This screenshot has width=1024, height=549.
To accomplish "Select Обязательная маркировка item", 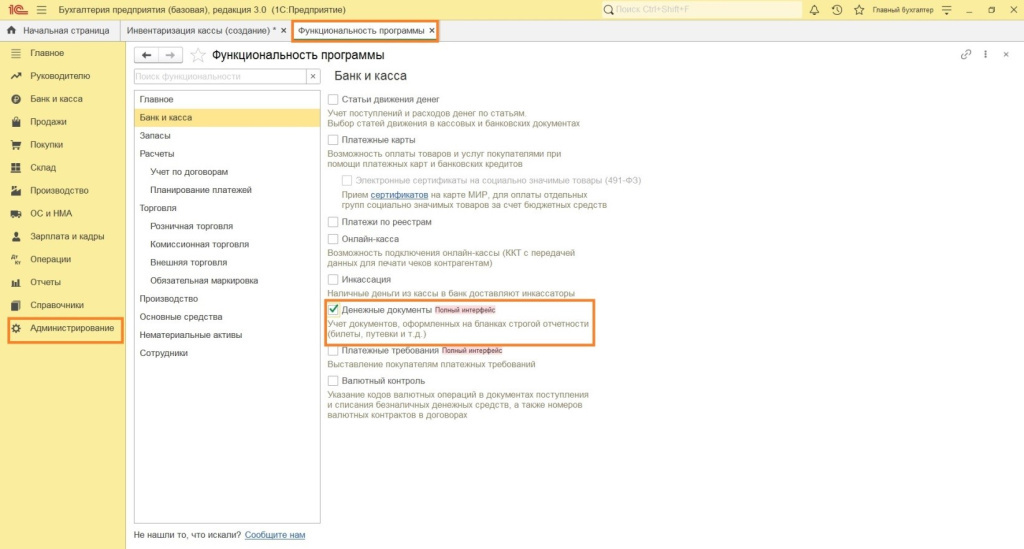I will 227,281.
